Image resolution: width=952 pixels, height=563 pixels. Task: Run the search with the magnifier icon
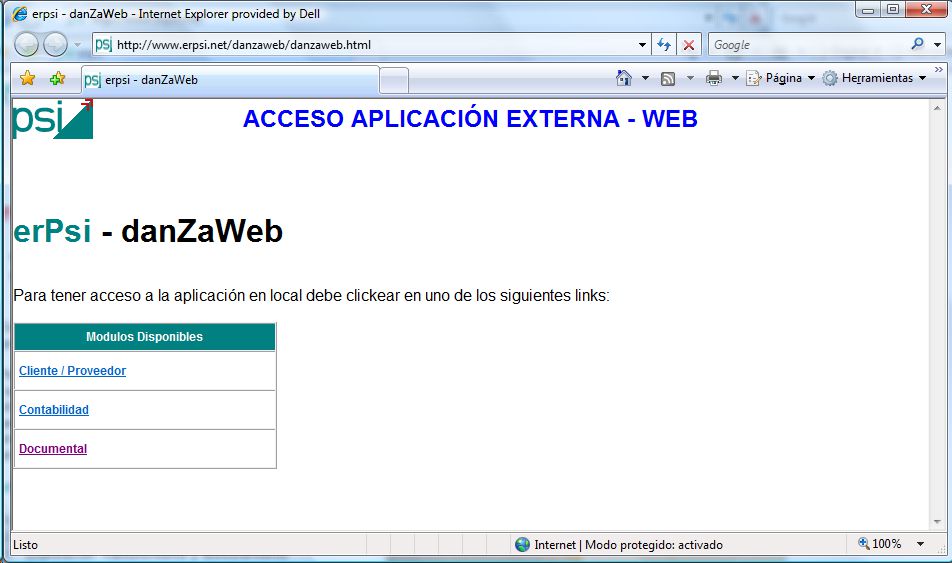[918, 44]
